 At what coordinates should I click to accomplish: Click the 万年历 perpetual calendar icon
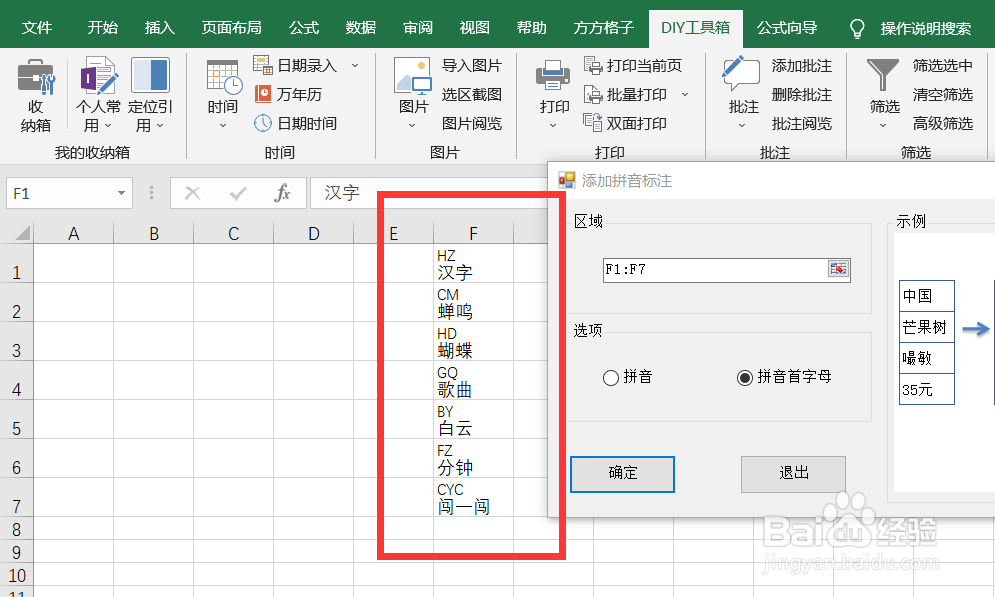262,94
